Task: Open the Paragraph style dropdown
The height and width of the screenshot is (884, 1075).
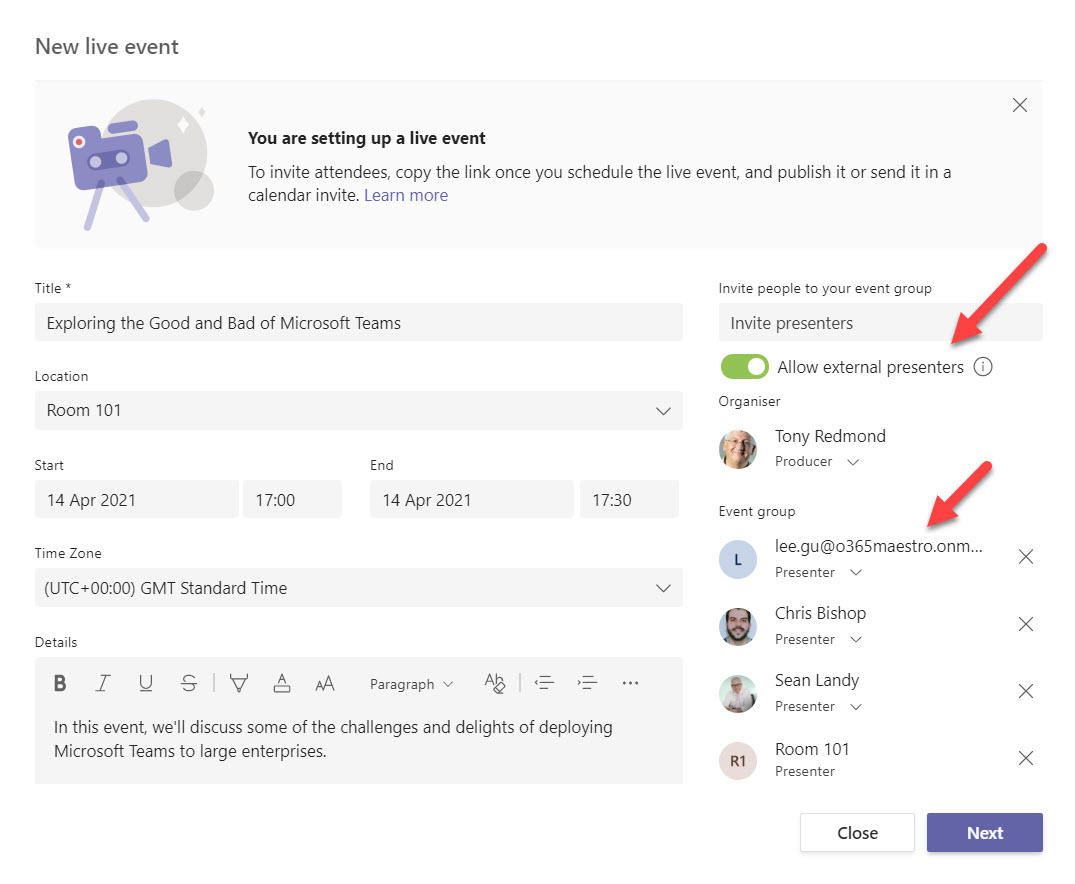Action: (411, 684)
